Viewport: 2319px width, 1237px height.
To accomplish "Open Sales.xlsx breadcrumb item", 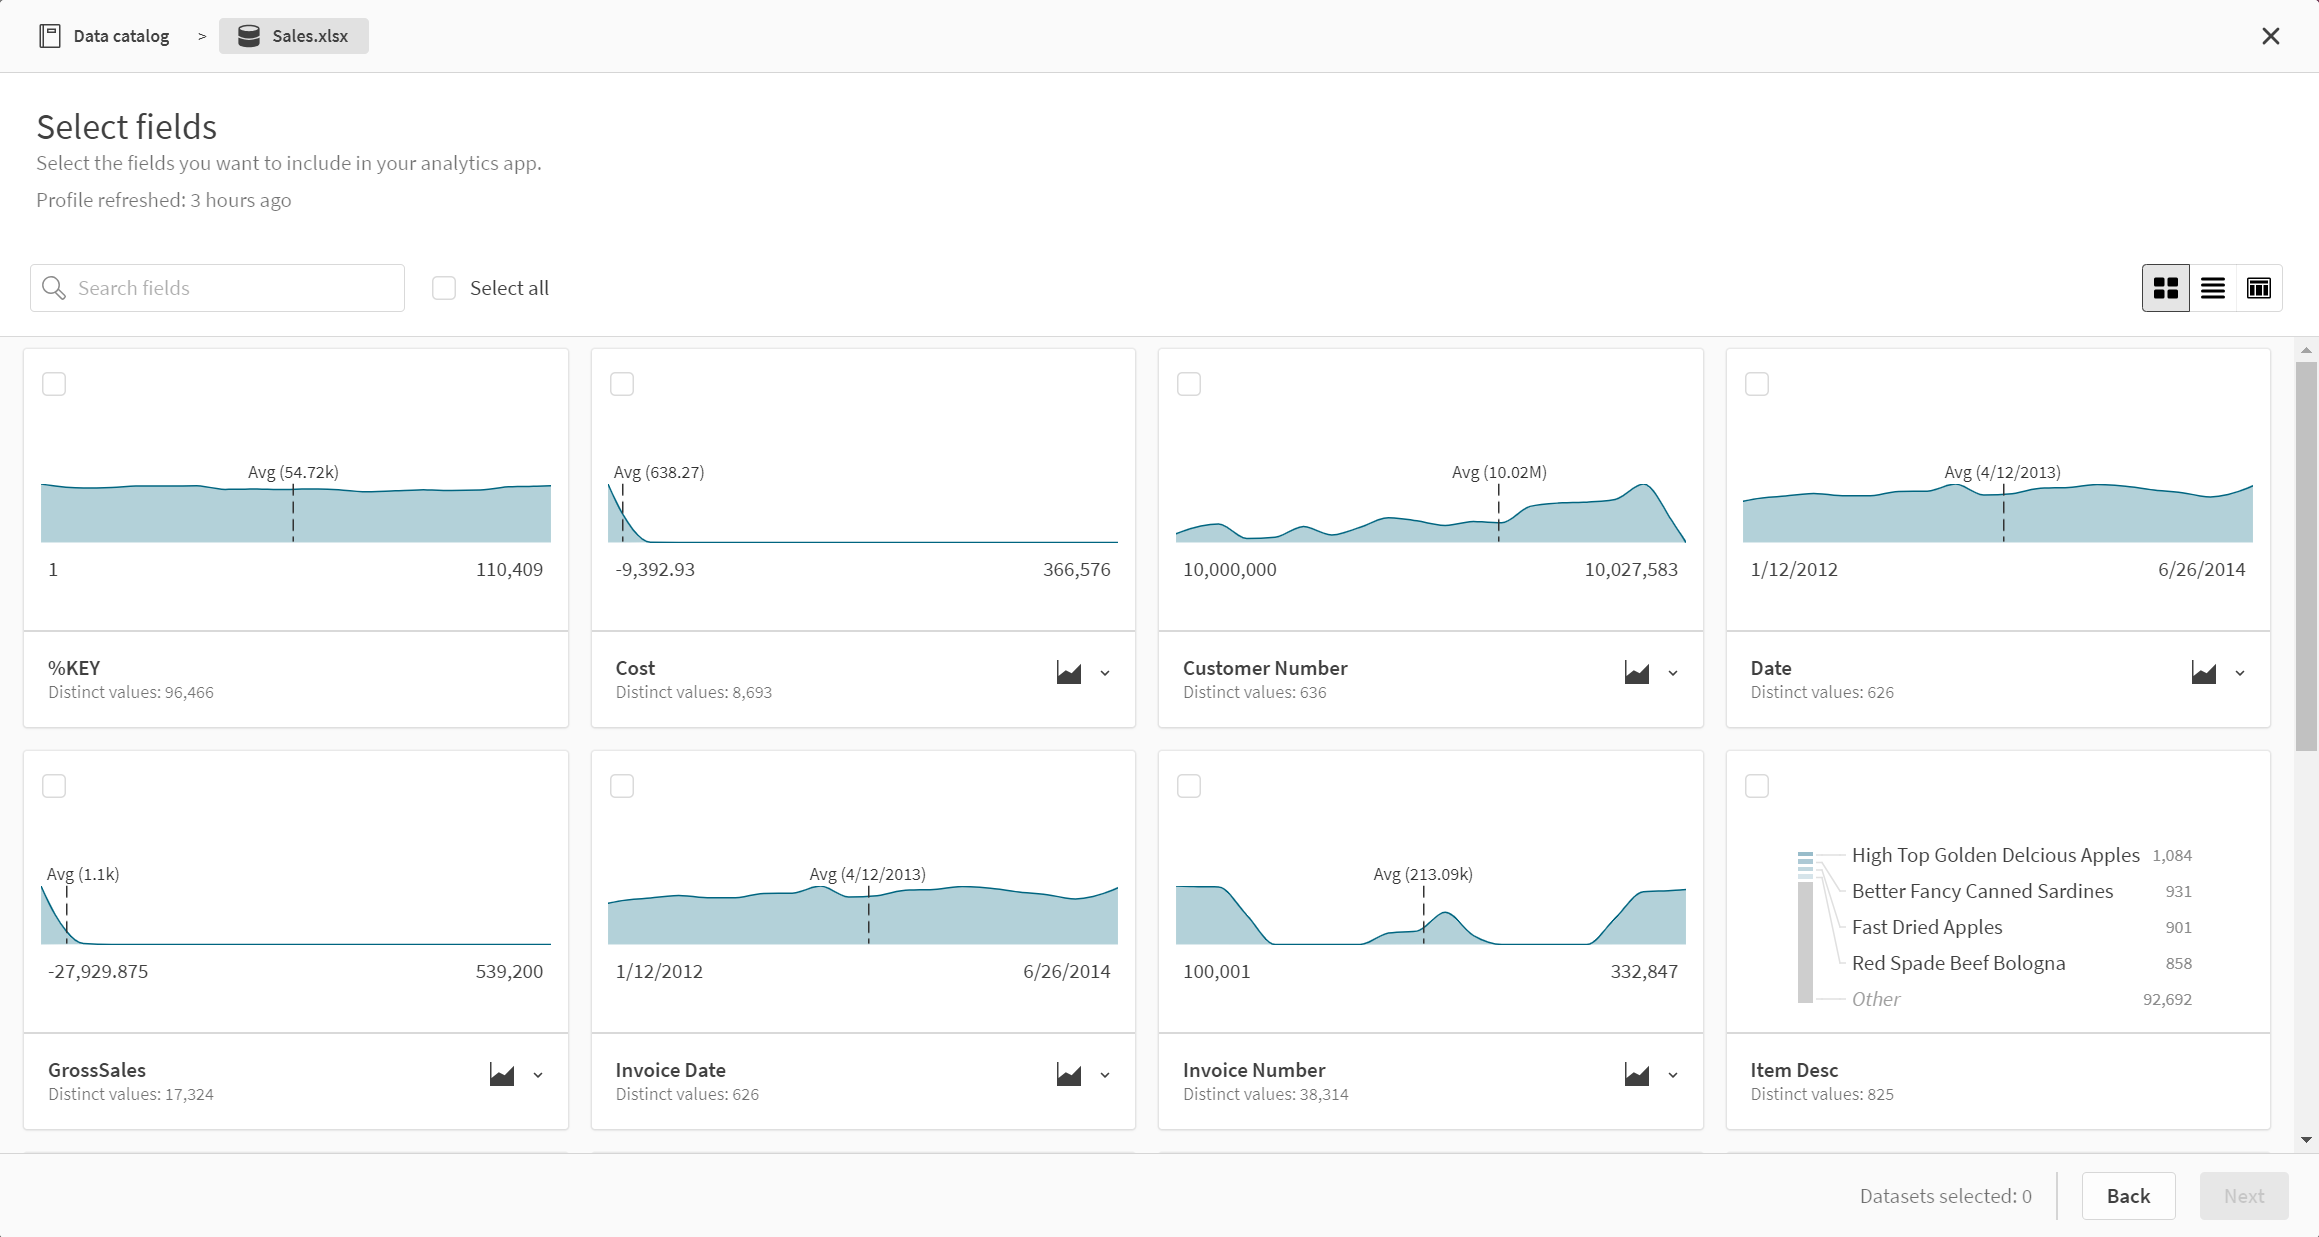I will click(x=290, y=34).
